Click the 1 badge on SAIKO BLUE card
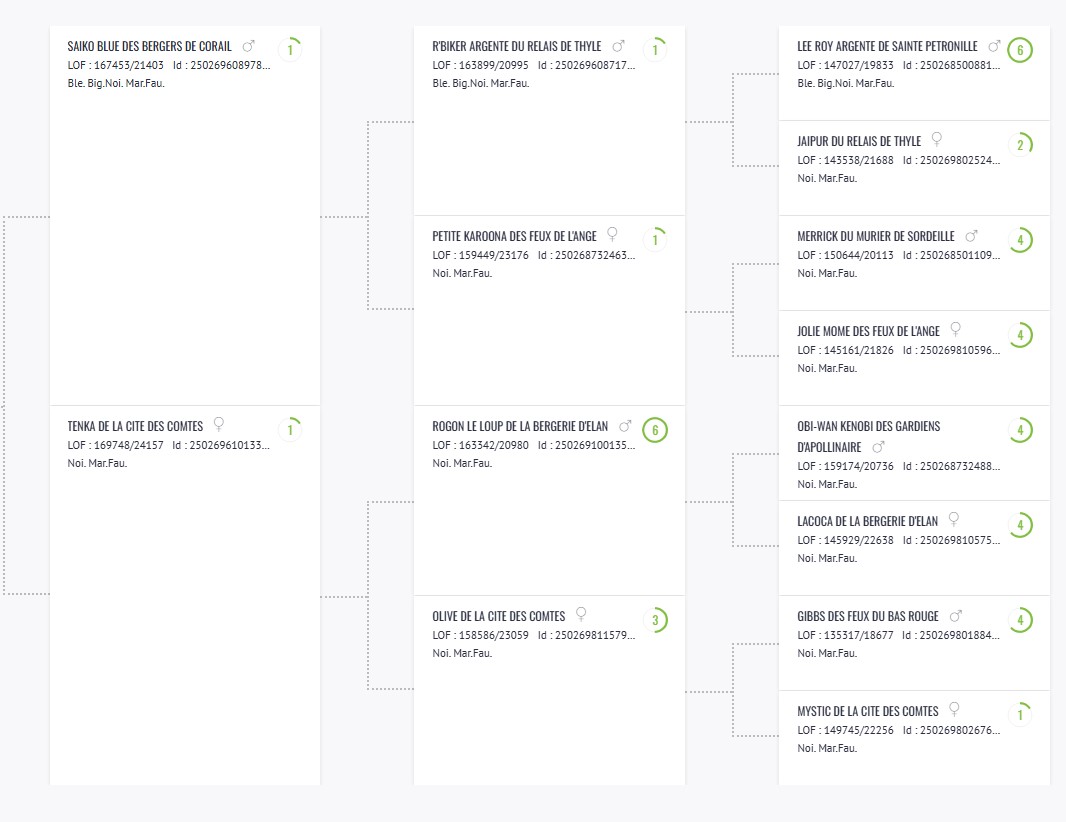The width and height of the screenshot is (1066, 822). pos(290,50)
